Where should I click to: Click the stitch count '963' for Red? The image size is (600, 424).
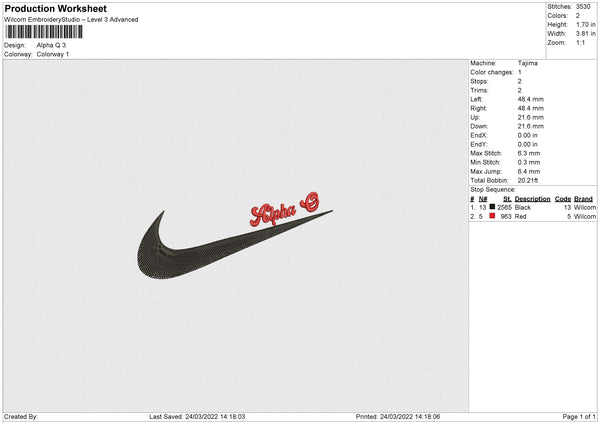pos(506,217)
